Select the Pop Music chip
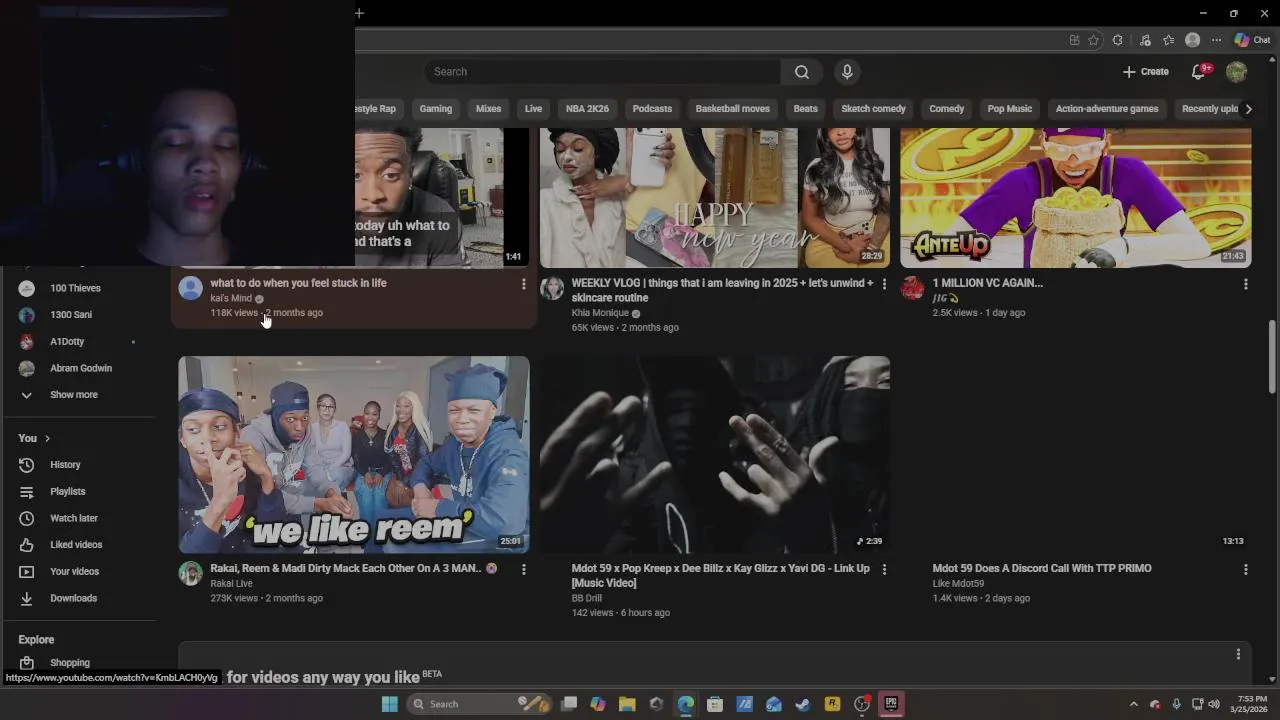1280x720 pixels. coord(1009,109)
